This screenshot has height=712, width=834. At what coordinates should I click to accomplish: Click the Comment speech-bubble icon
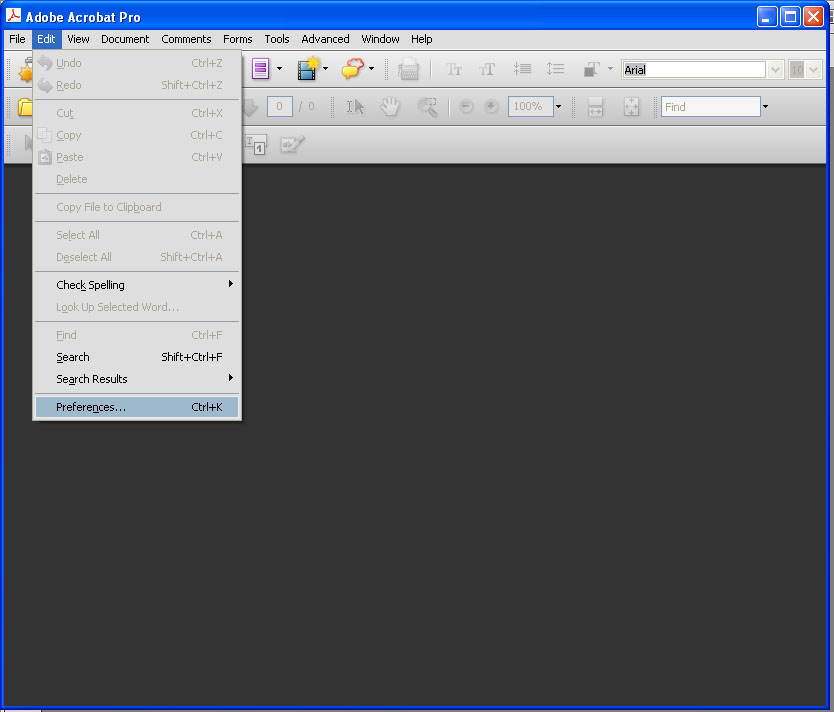coord(353,69)
